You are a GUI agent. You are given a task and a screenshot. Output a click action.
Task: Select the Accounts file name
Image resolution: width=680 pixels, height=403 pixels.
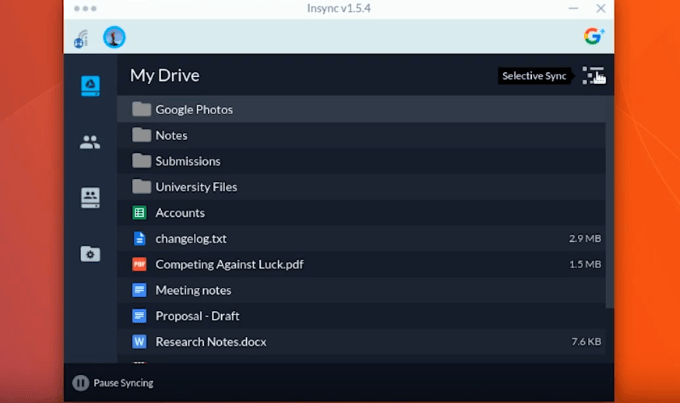coord(180,213)
